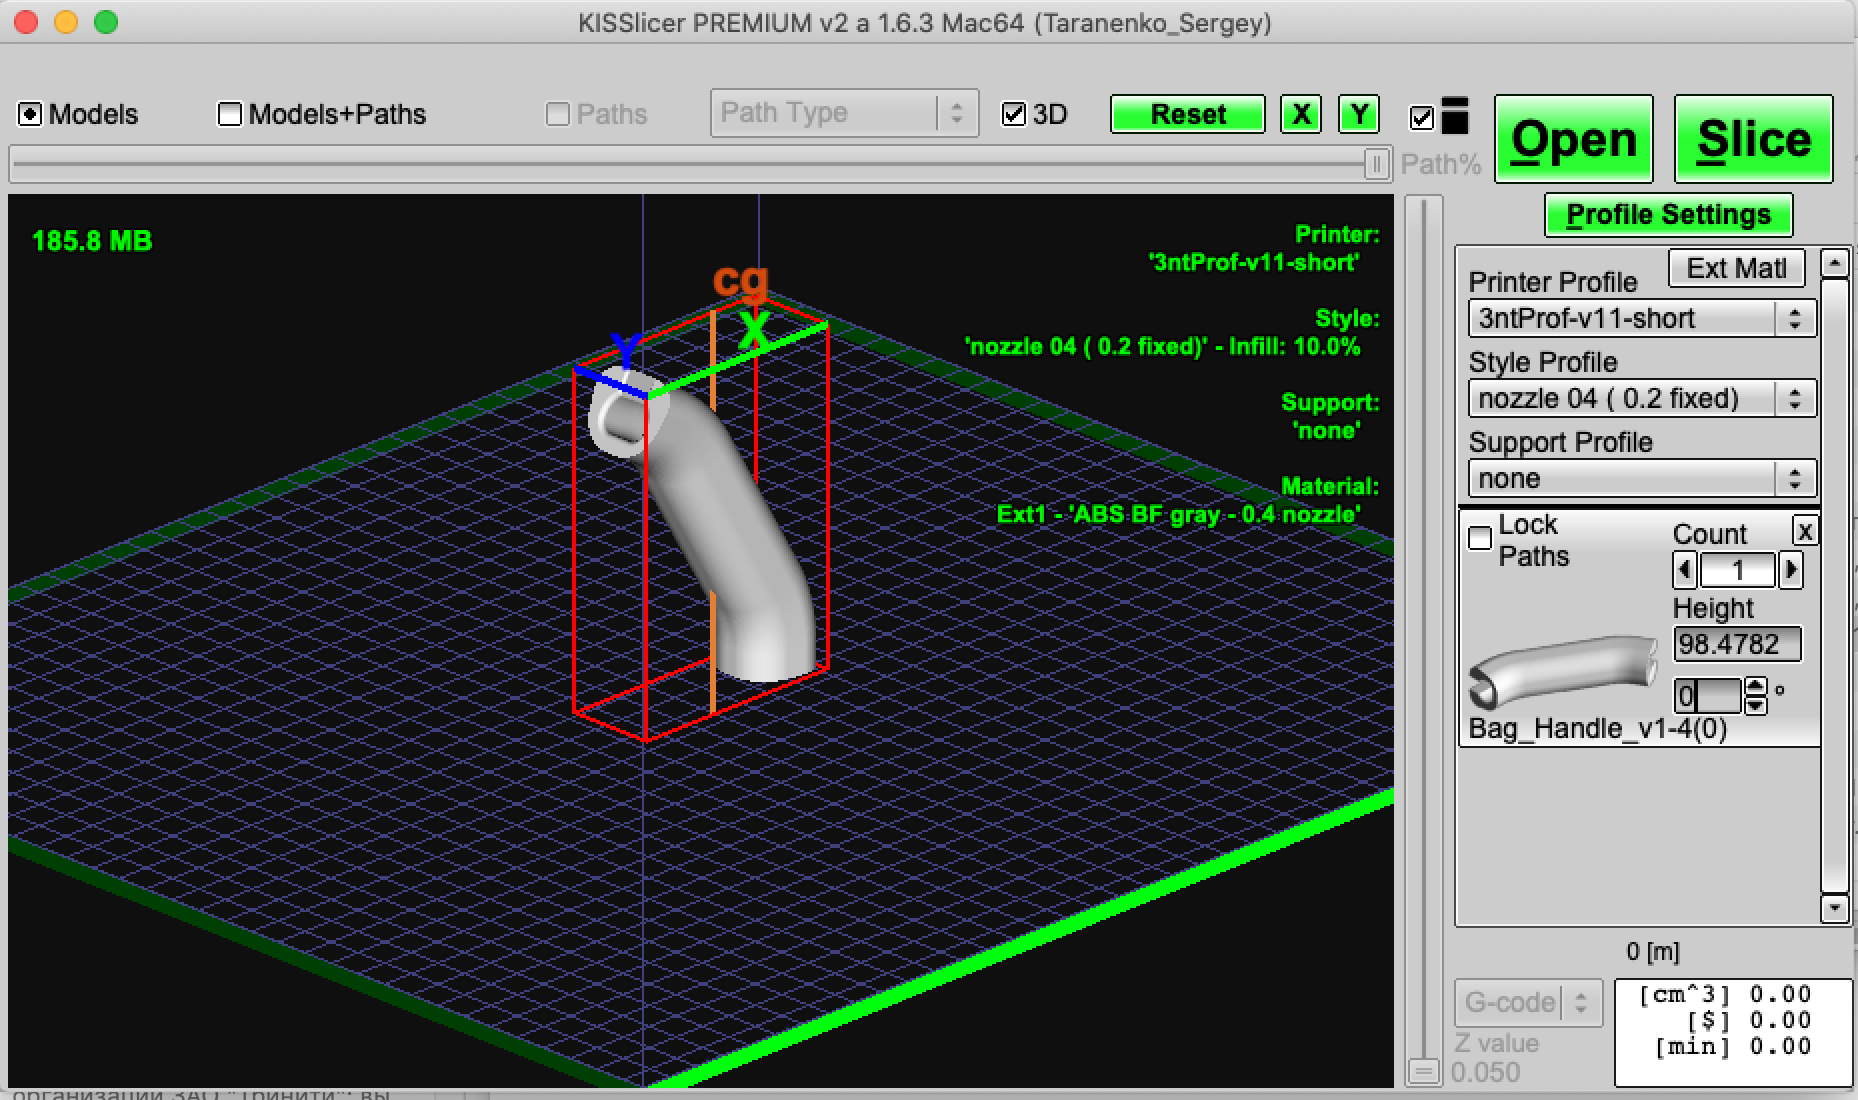Enable the Lock Paths checkbox
This screenshot has width=1858, height=1100.
pos(1480,539)
